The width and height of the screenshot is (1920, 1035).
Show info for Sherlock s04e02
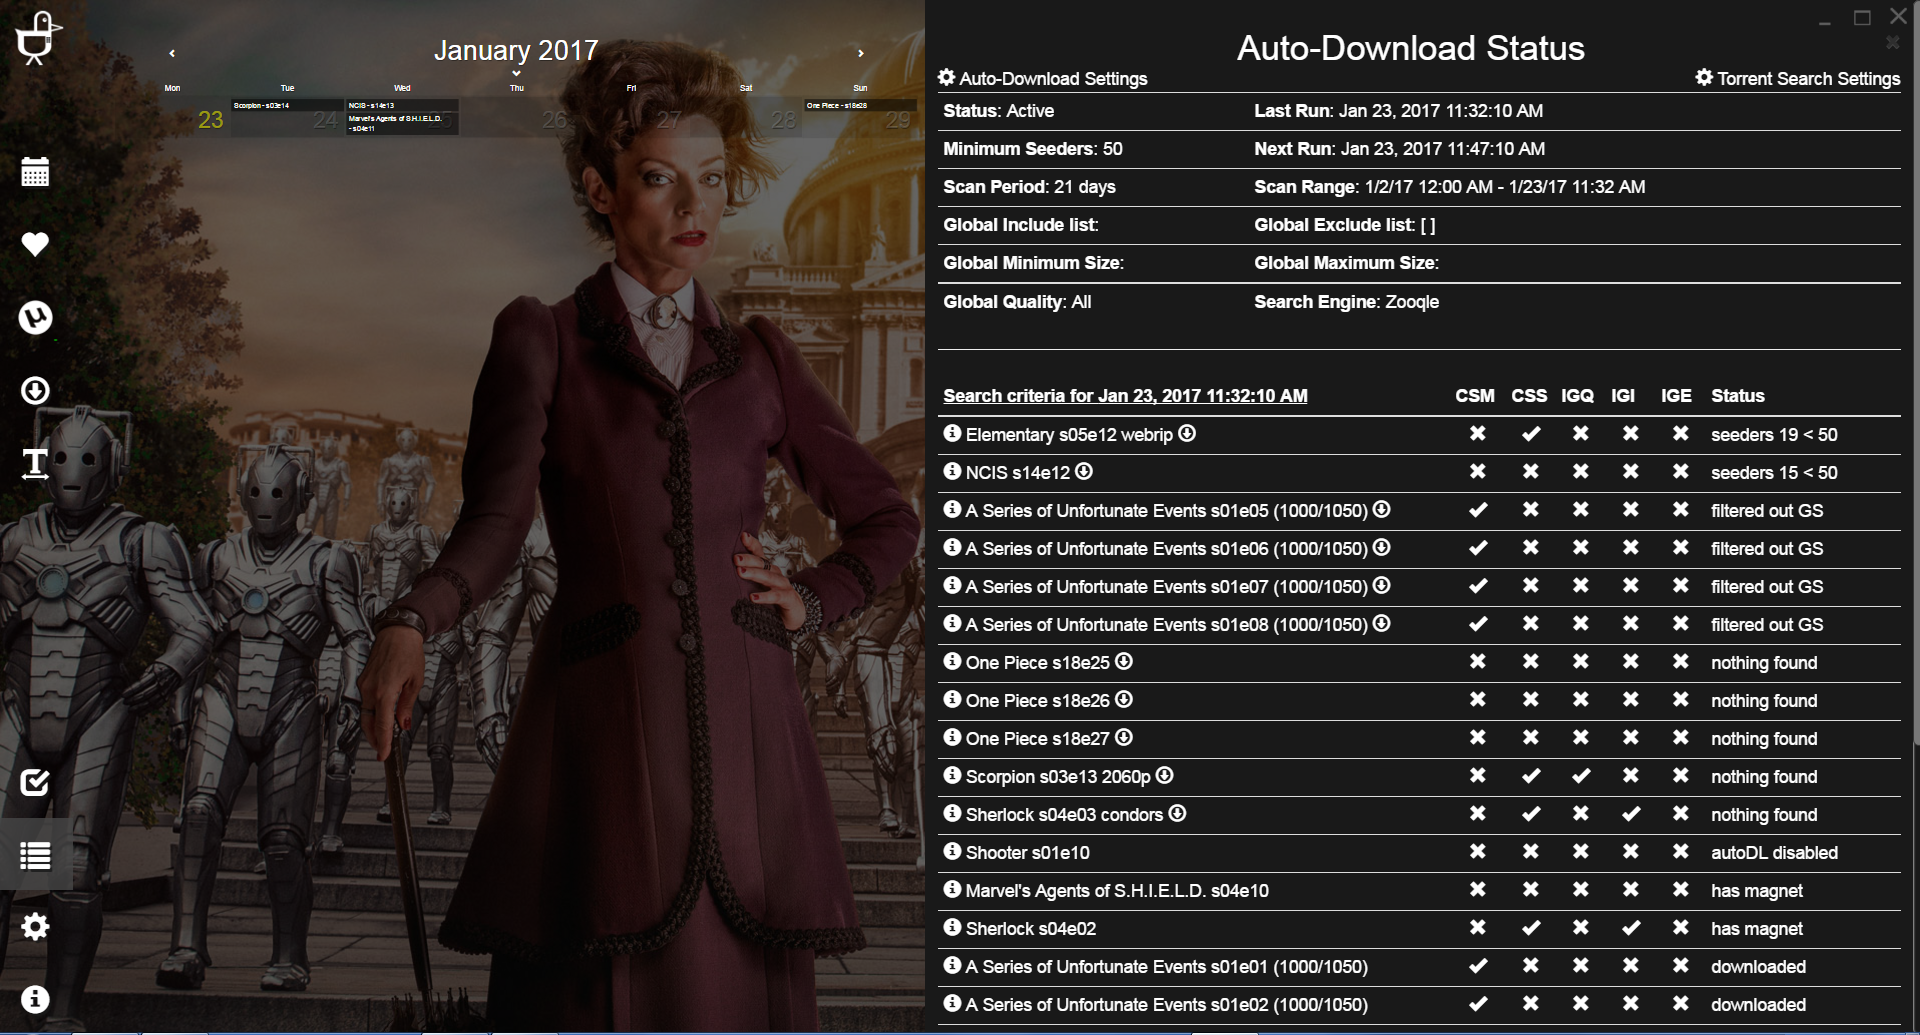coord(952,927)
